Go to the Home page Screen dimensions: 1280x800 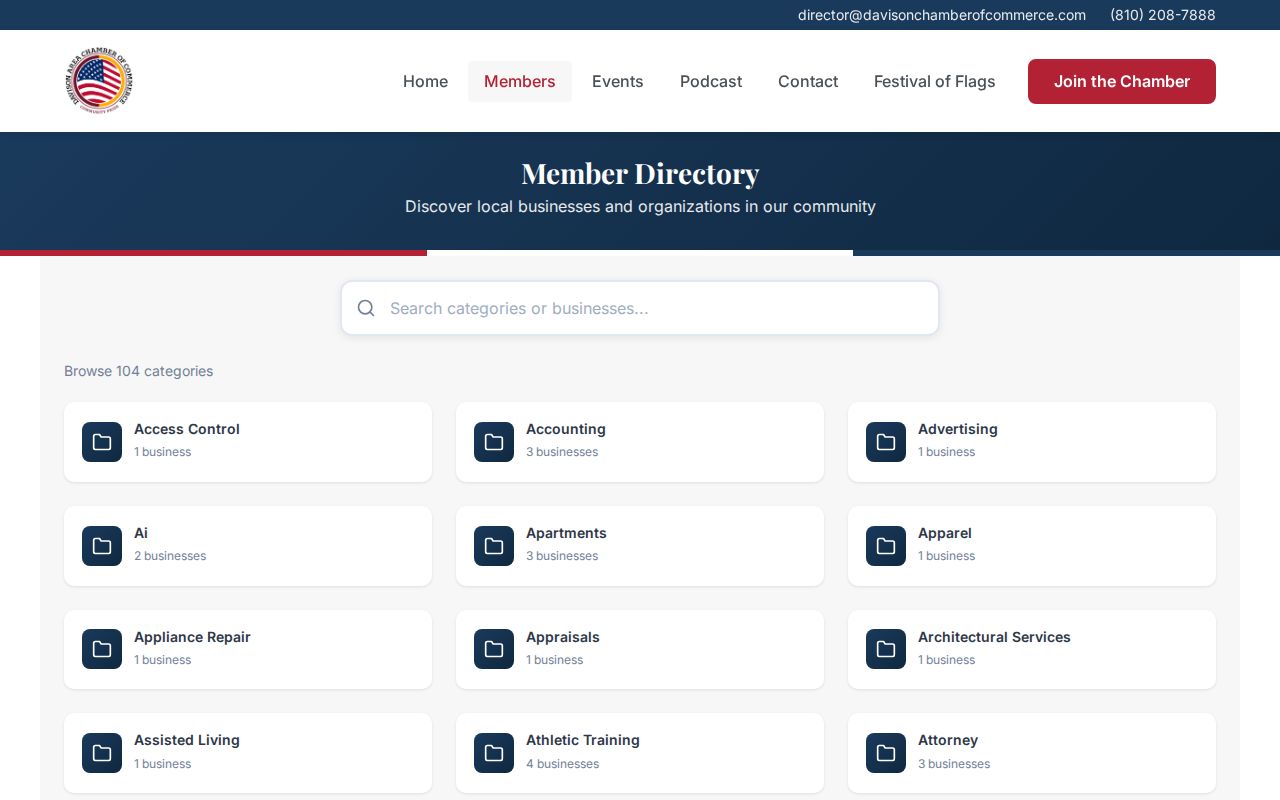point(425,81)
